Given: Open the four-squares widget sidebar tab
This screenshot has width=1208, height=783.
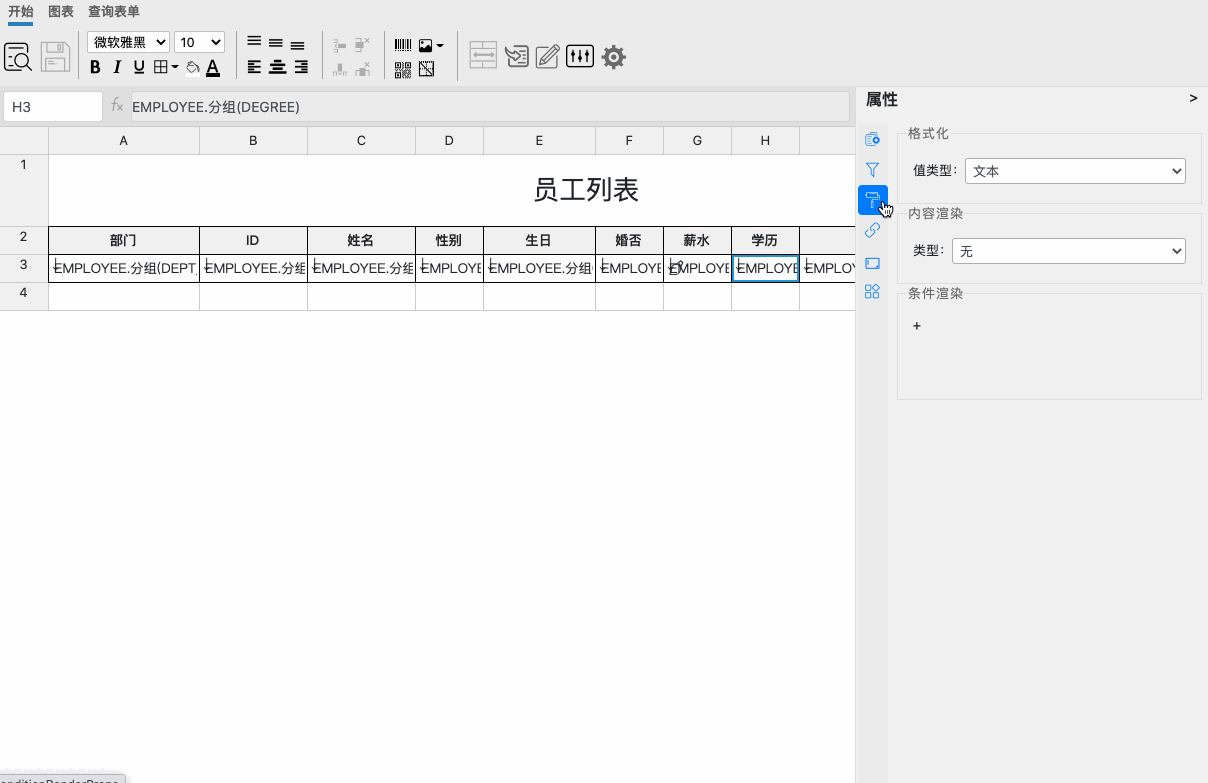Looking at the screenshot, I should [872, 291].
